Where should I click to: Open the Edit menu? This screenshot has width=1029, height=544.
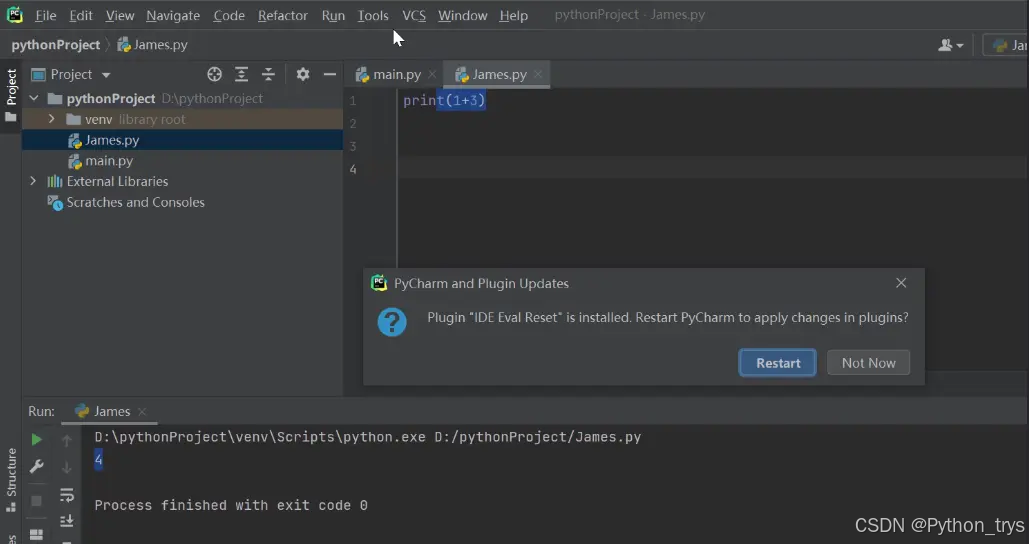click(81, 15)
